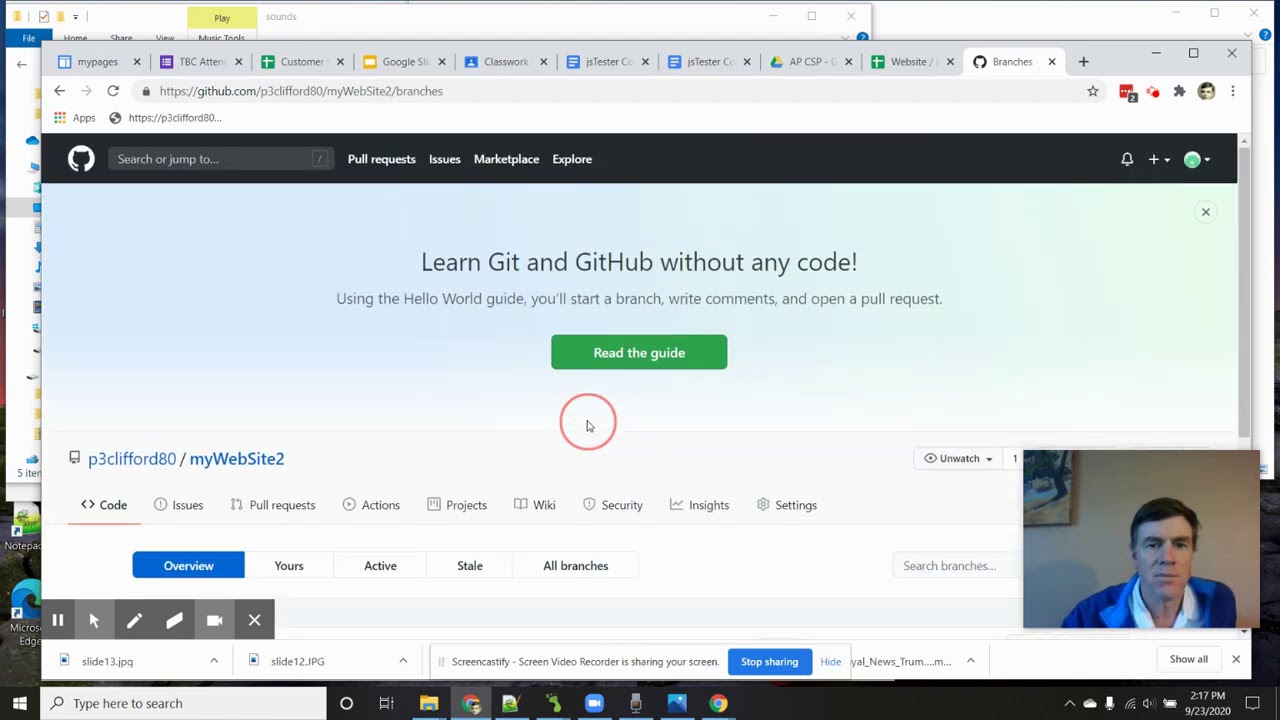This screenshot has height=720, width=1280.
Task: Click the Read the guide button
Action: tap(639, 352)
